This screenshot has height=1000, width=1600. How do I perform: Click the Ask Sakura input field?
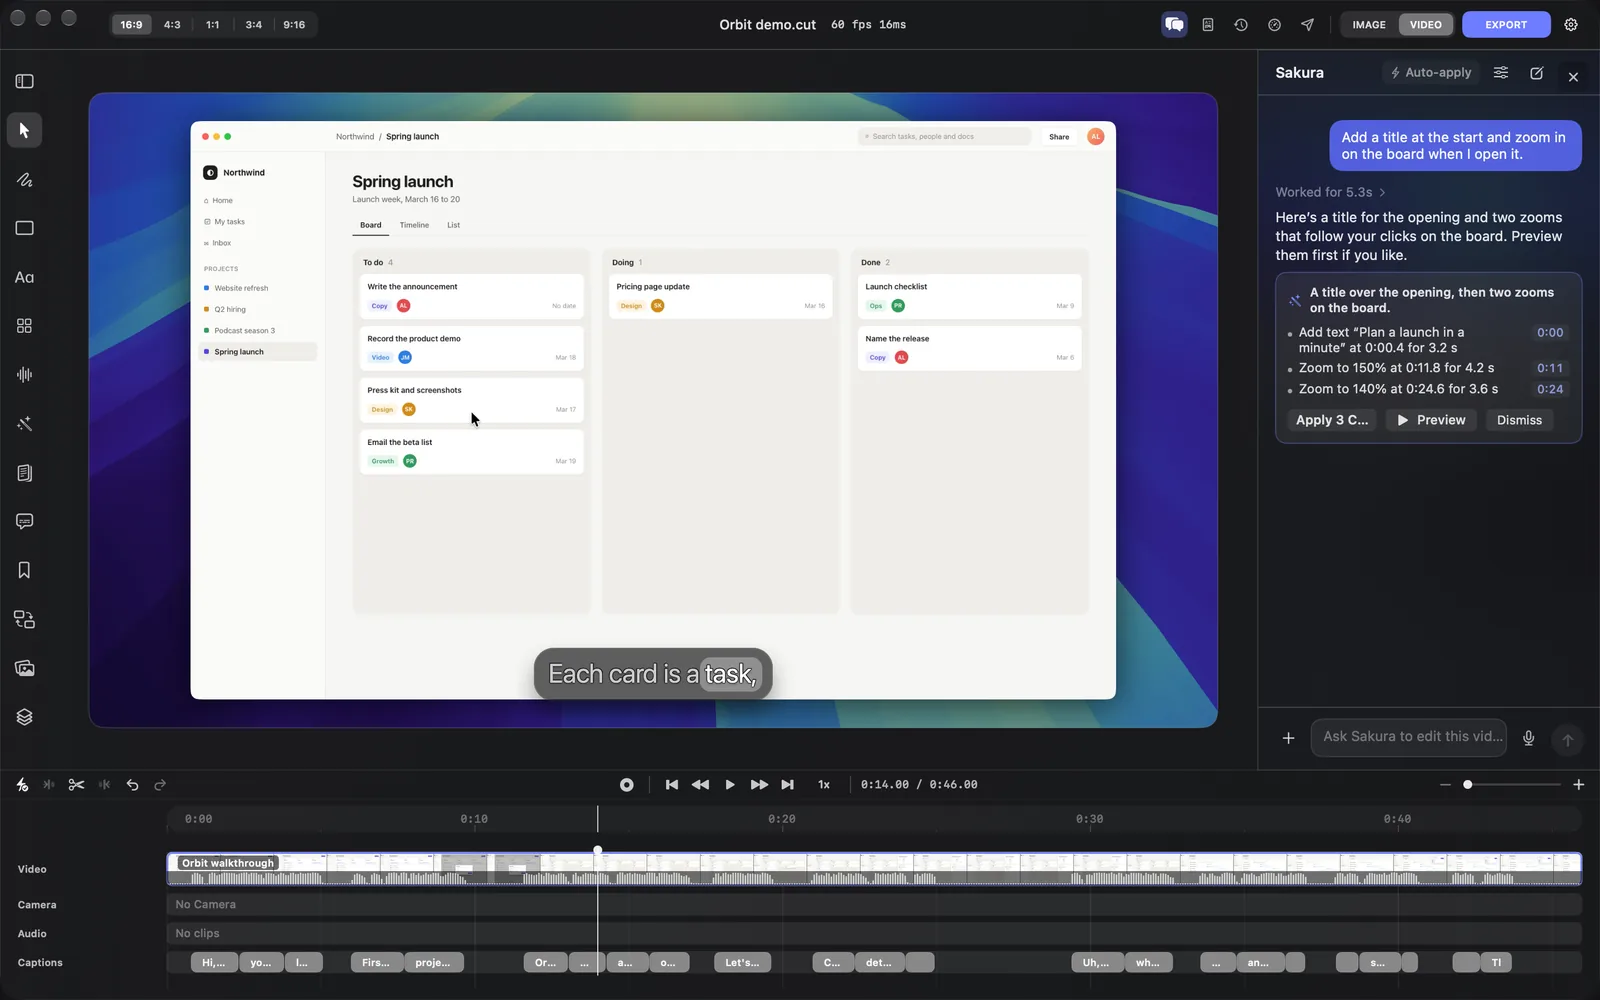tap(1409, 737)
